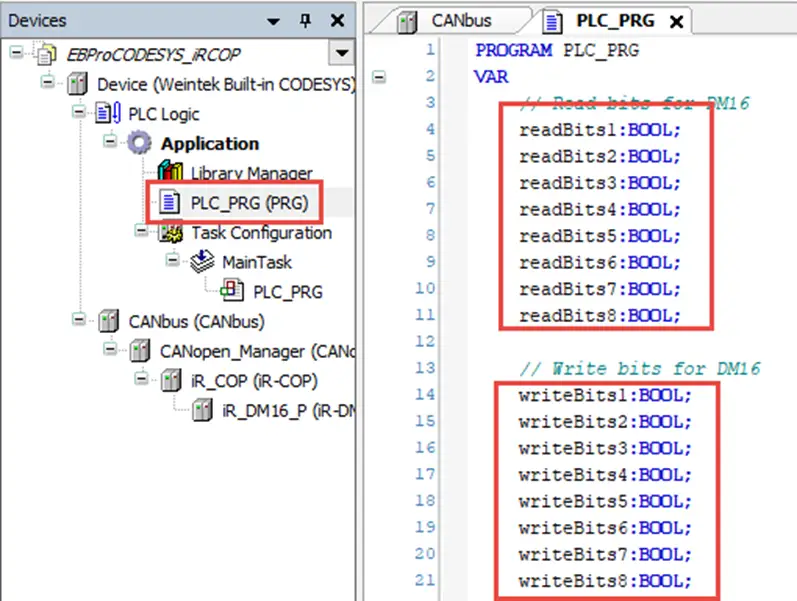
Task: Click the CANbus tab icon
Action: [x=407, y=21]
